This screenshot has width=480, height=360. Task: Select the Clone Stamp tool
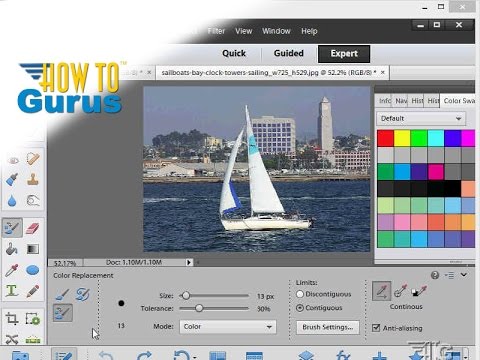coord(33,180)
